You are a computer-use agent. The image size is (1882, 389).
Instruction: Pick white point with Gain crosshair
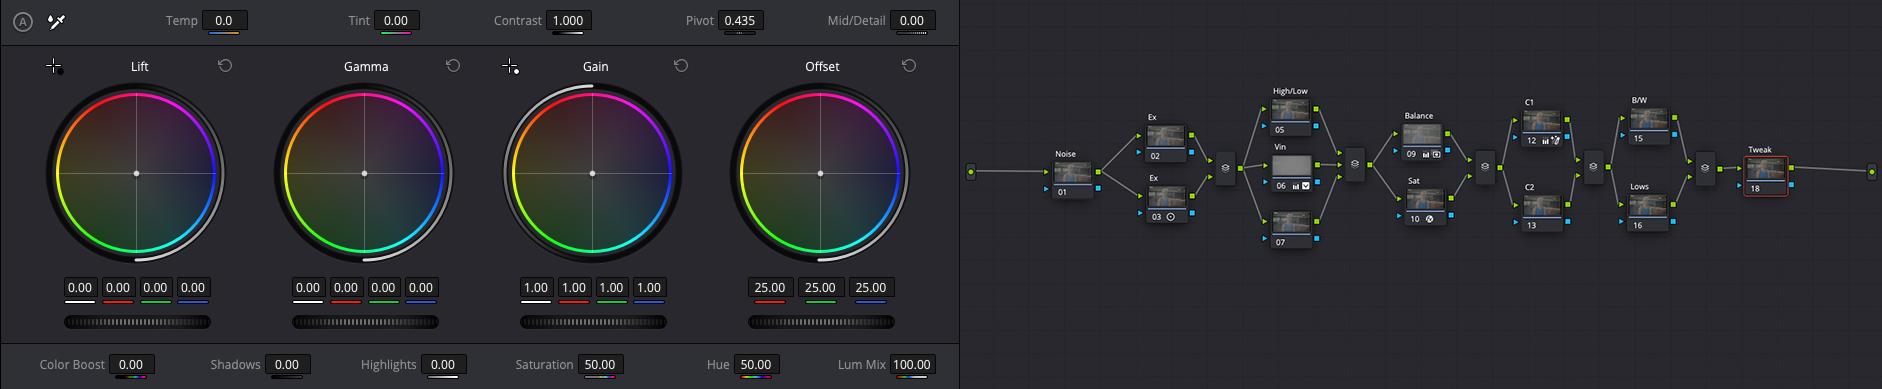coord(510,66)
